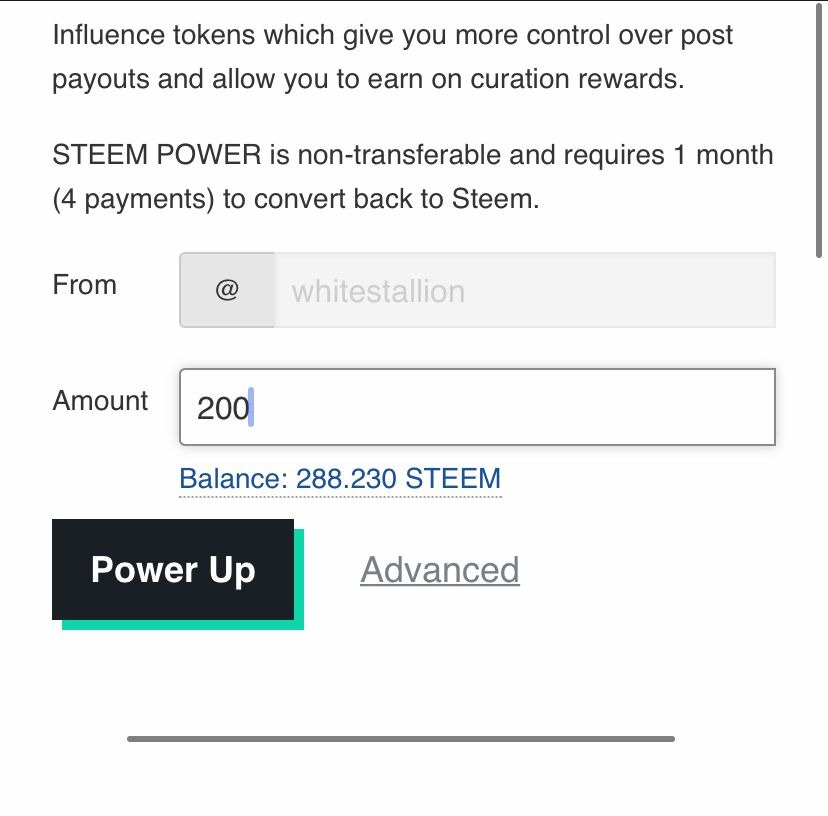Click the @ prefix box beside username
The image size is (828, 816).
(227, 291)
